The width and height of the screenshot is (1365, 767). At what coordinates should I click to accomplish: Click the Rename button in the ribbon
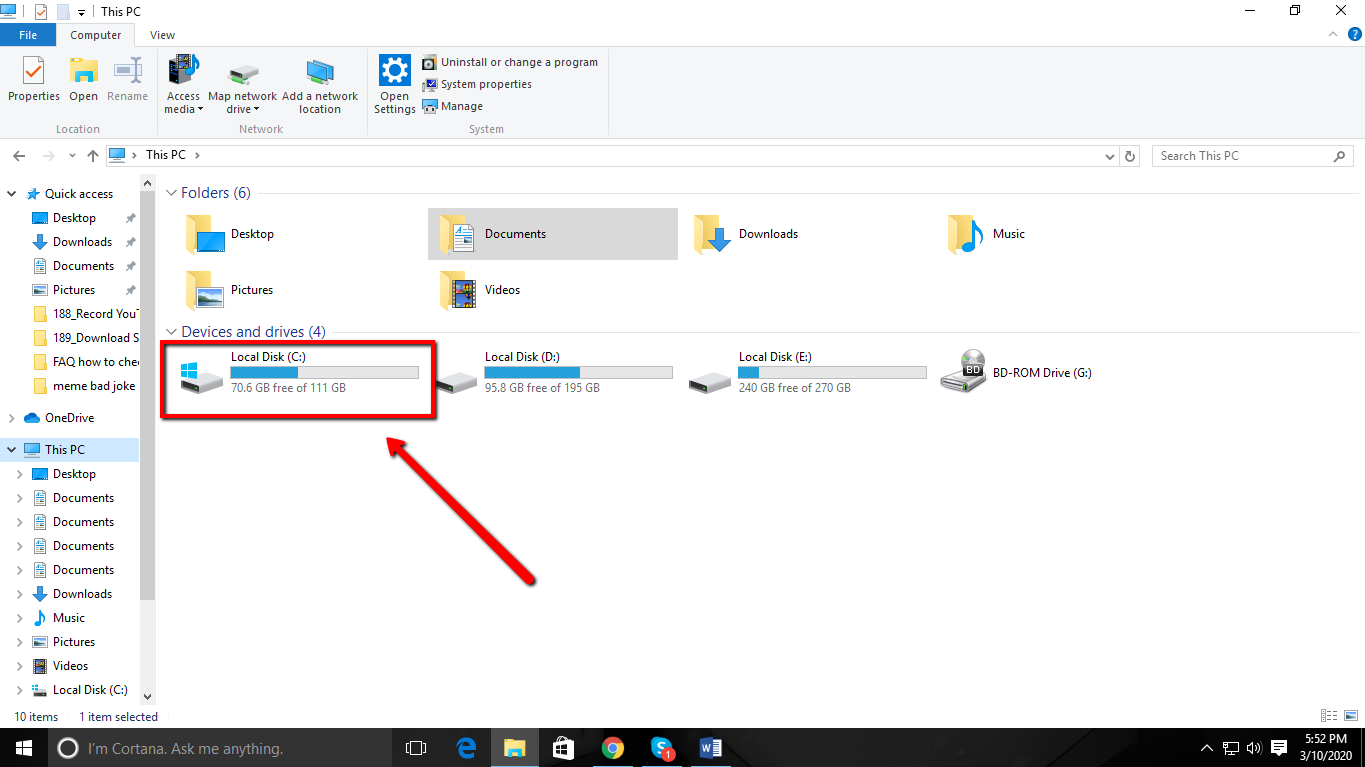point(127,78)
